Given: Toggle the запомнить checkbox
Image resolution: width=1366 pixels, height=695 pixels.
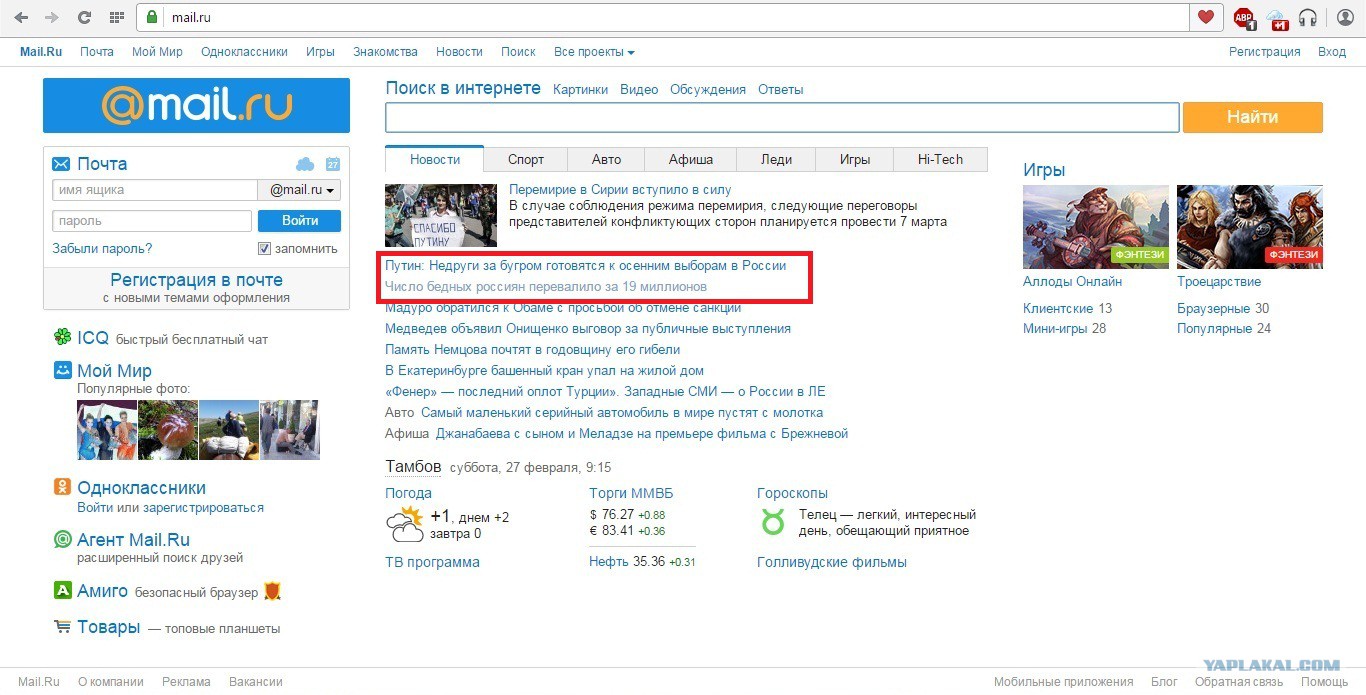Looking at the screenshot, I should pos(265,248).
